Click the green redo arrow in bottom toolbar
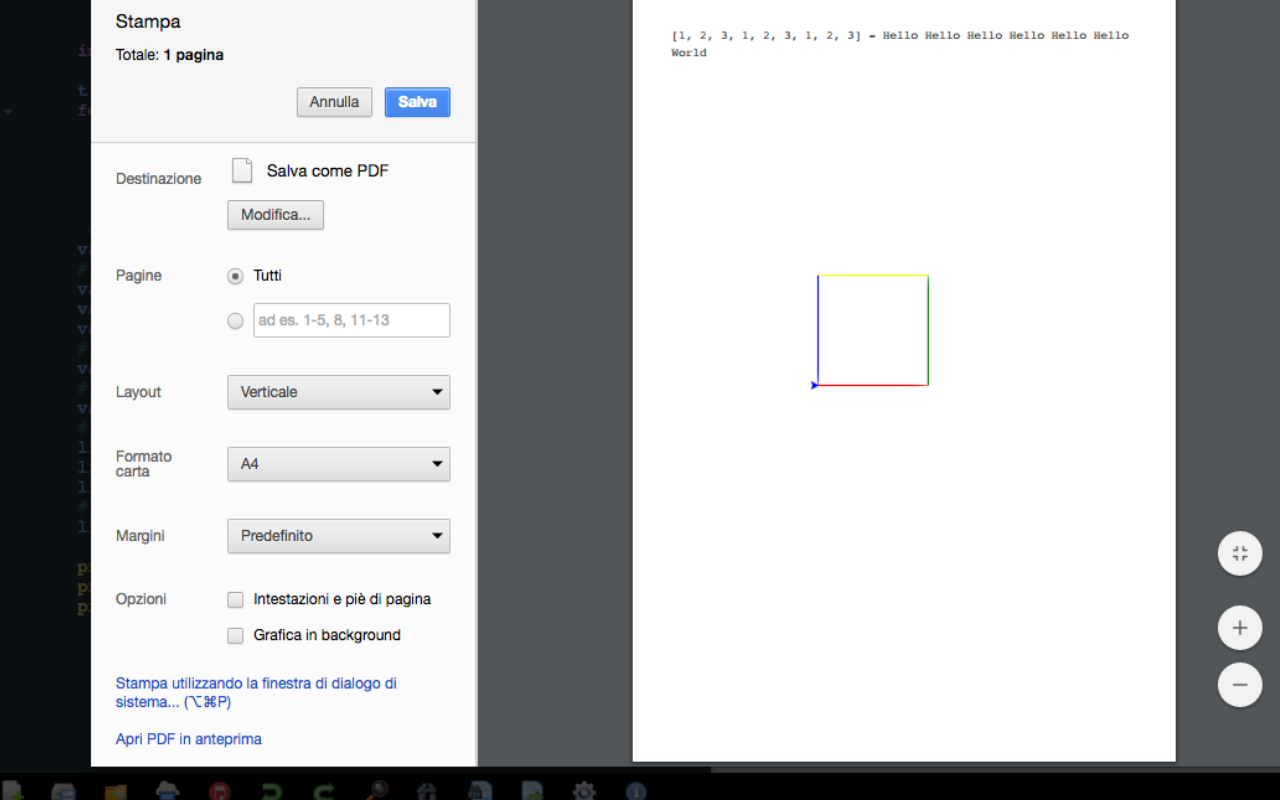 (x=323, y=791)
